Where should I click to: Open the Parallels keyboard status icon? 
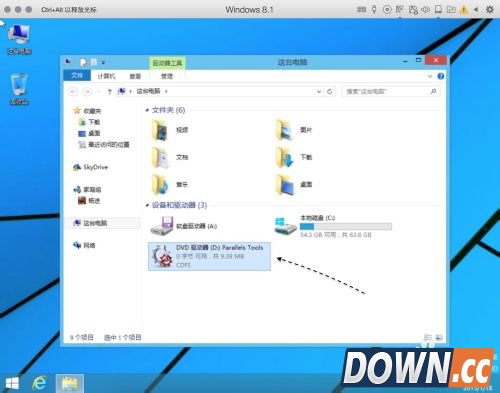click(x=361, y=10)
